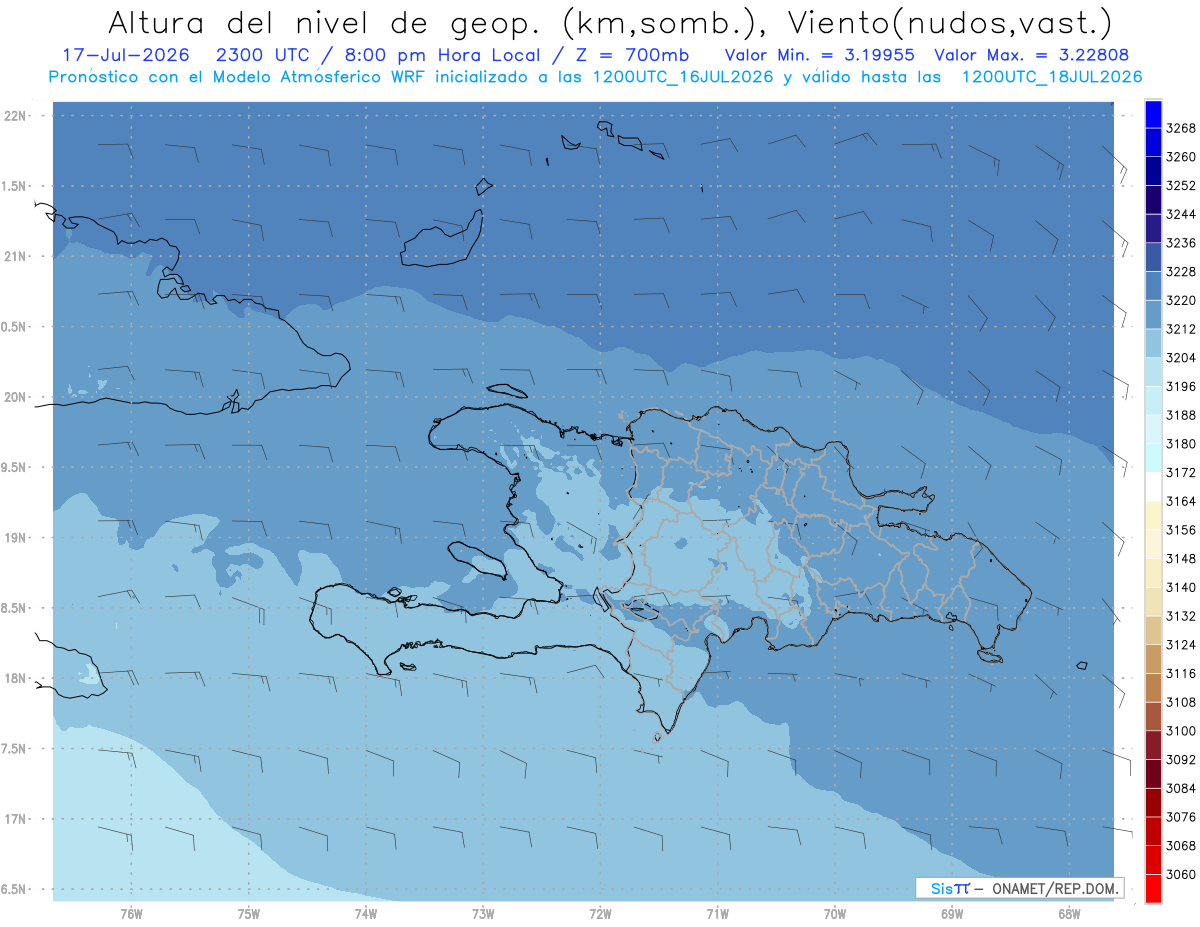
Task: Click the '3228' legend value
Action: (1181, 272)
